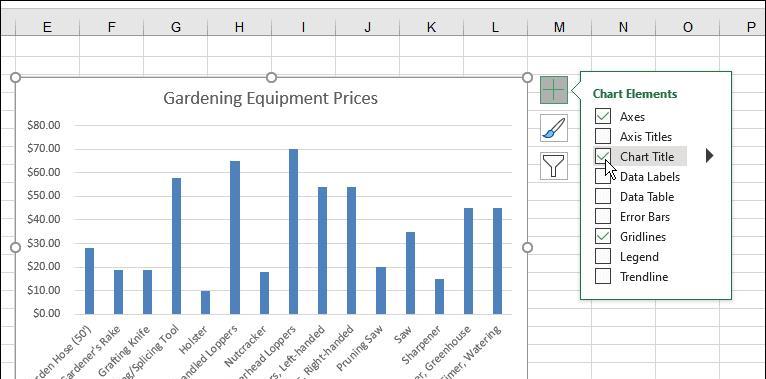The height and width of the screenshot is (379, 766).
Task: Tick the Error Bars checkbox
Action: click(x=603, y=216)
